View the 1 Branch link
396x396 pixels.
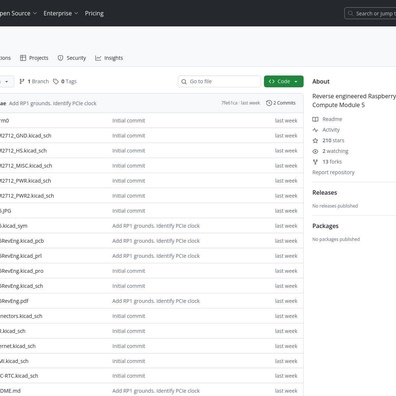(x=34, y=81)
